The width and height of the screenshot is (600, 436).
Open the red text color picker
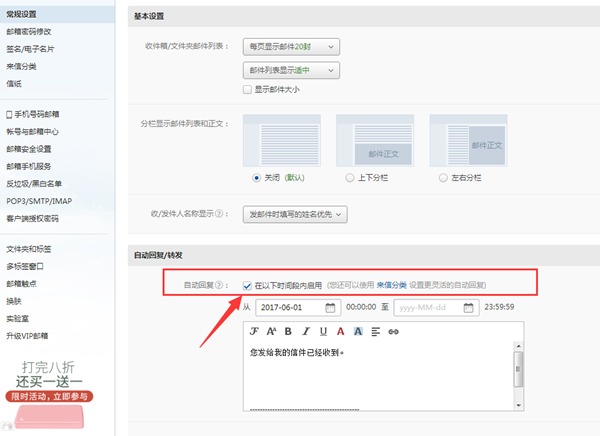point(341,331)
